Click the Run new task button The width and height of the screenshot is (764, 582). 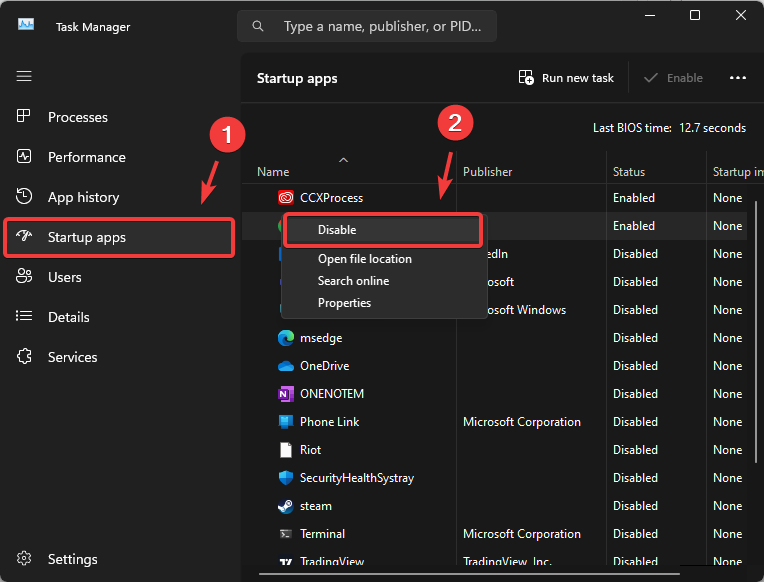pyautogui.click(x=566, y=78)
